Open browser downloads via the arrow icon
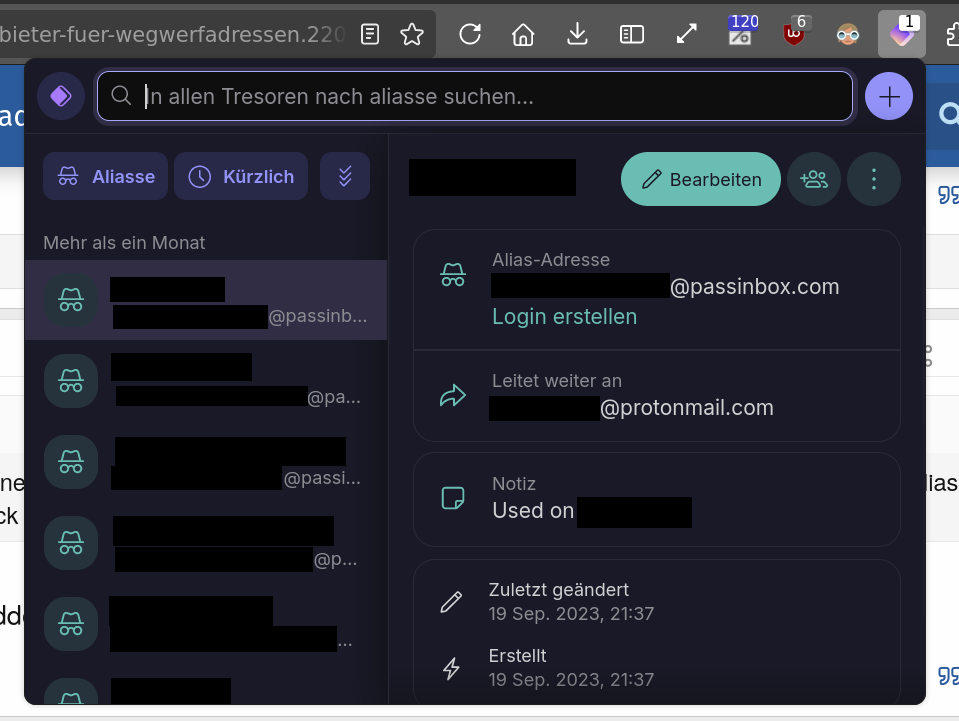Screen dimensions: 959x721 [x=577, y=33]
